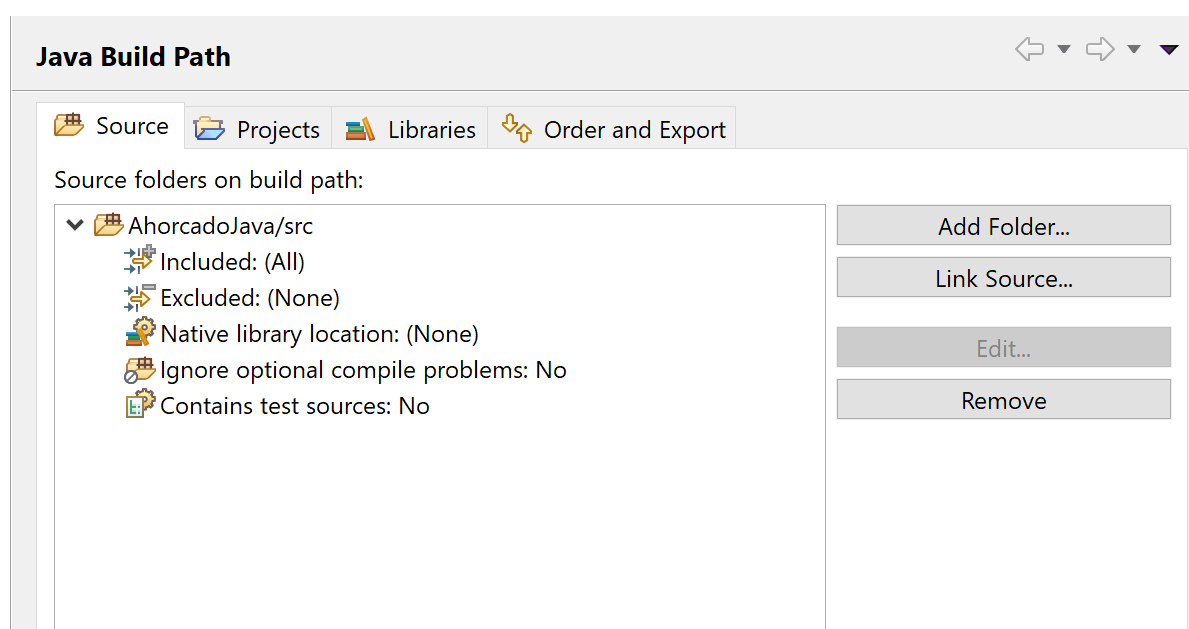Viewport: 1189px width, 629px height.
Task: Open the back history dropdown arrow
Action: 1064,49
